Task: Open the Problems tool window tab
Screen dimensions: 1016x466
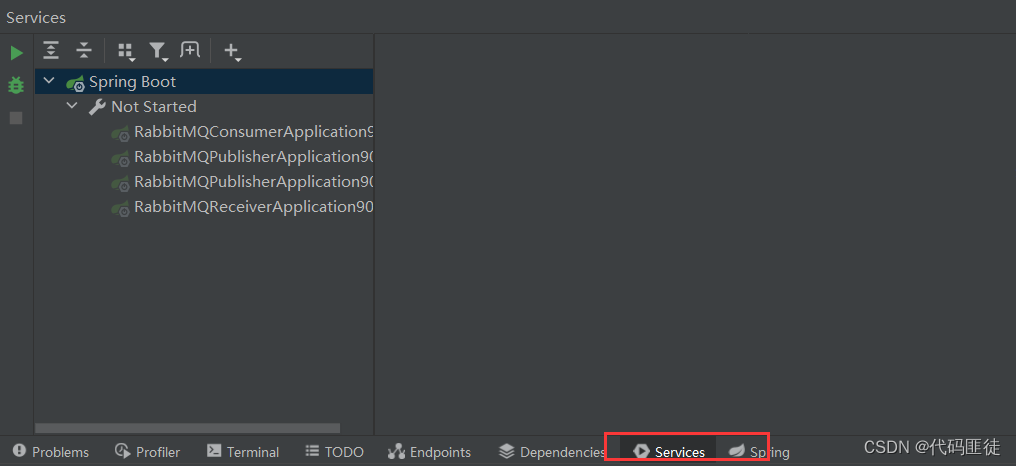Action: point(51,452)
